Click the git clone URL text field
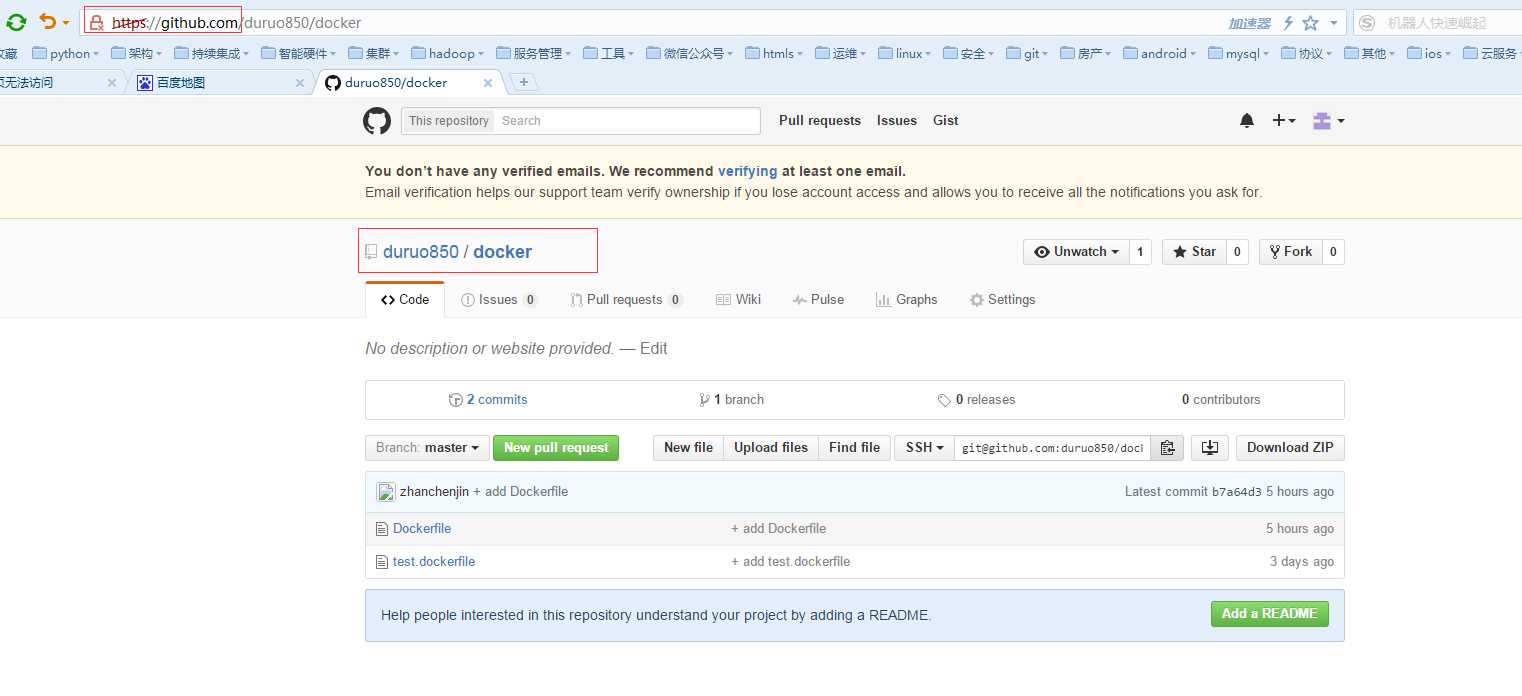The image size is (1522, 696). coord(1052,448)
